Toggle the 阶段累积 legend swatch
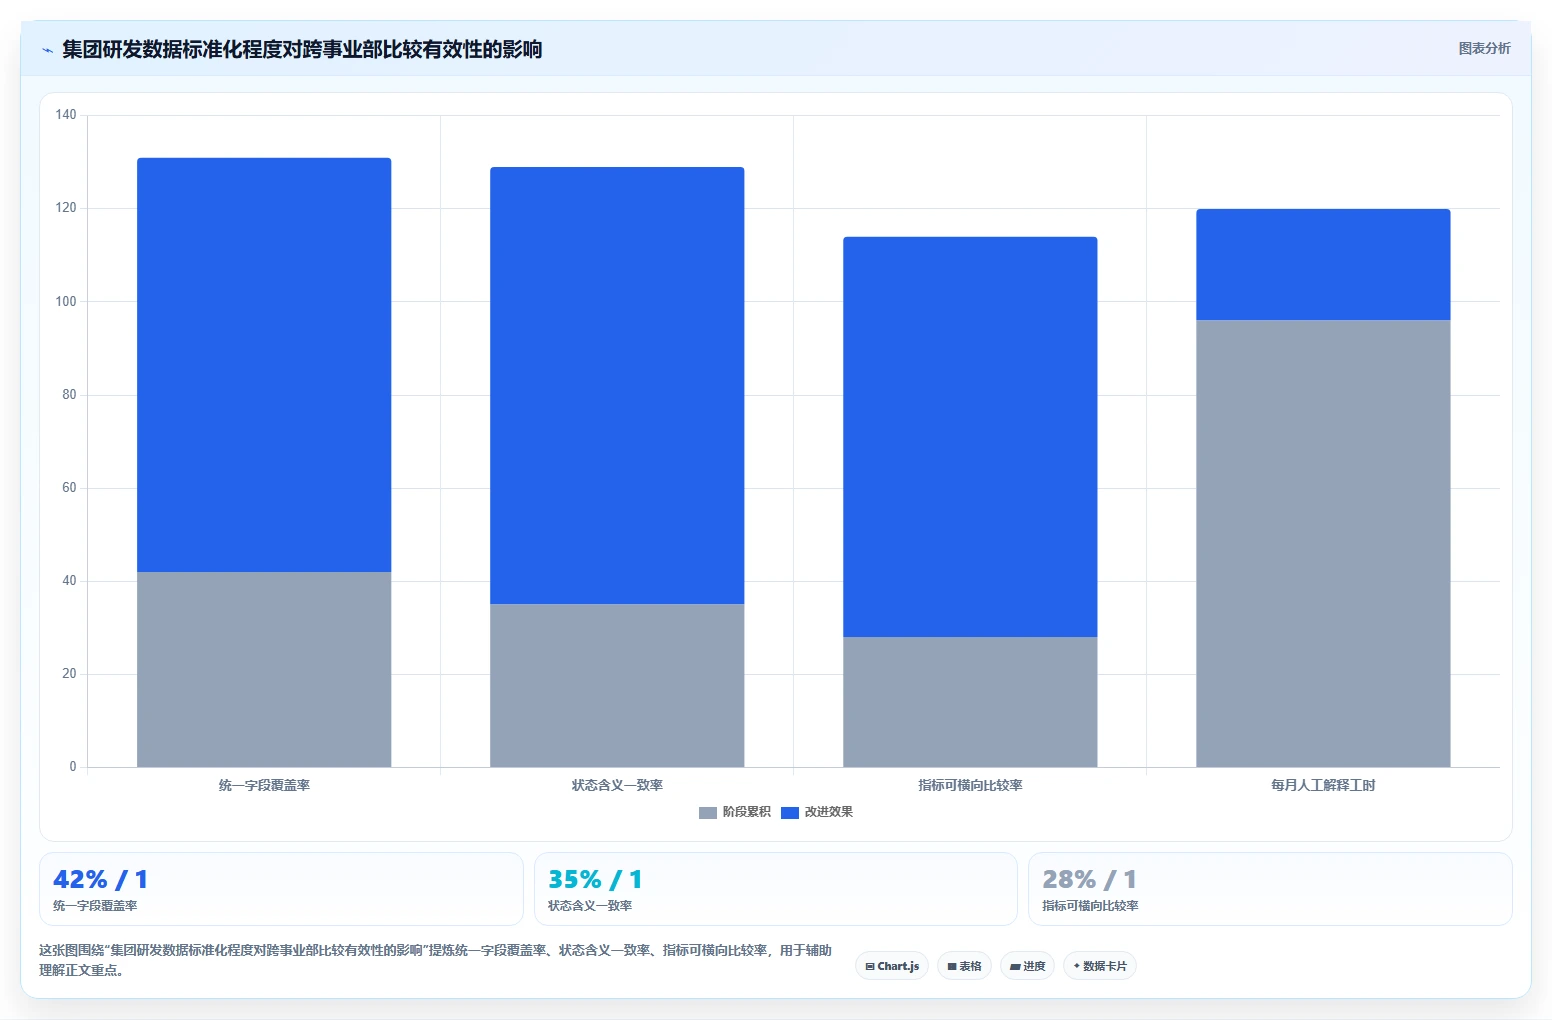This screenshot has width=1552, height=1020. [x=708, y=812]
